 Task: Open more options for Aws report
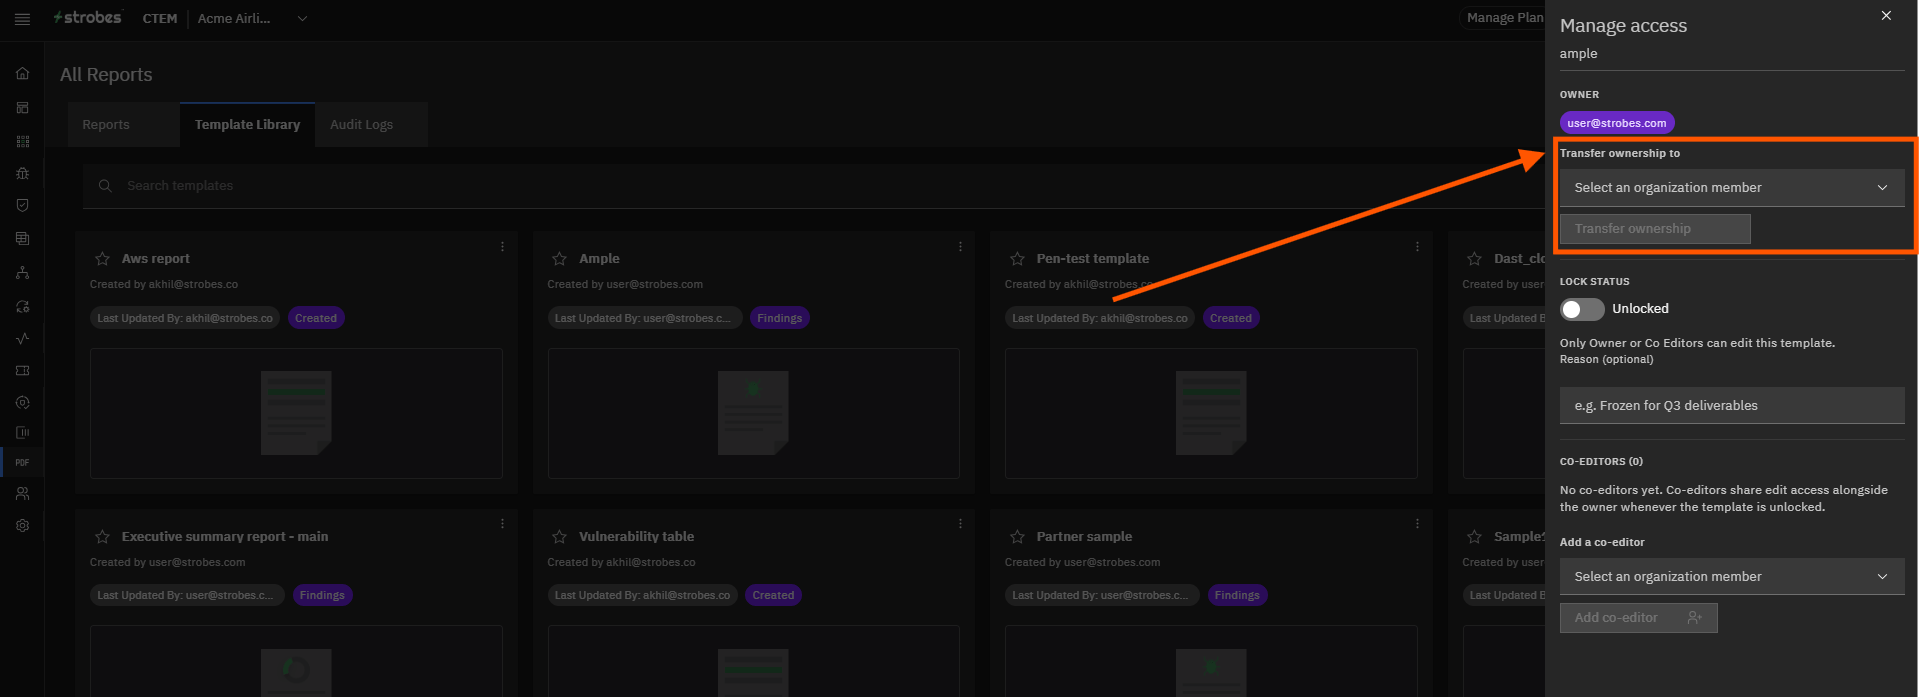(502, 246)
